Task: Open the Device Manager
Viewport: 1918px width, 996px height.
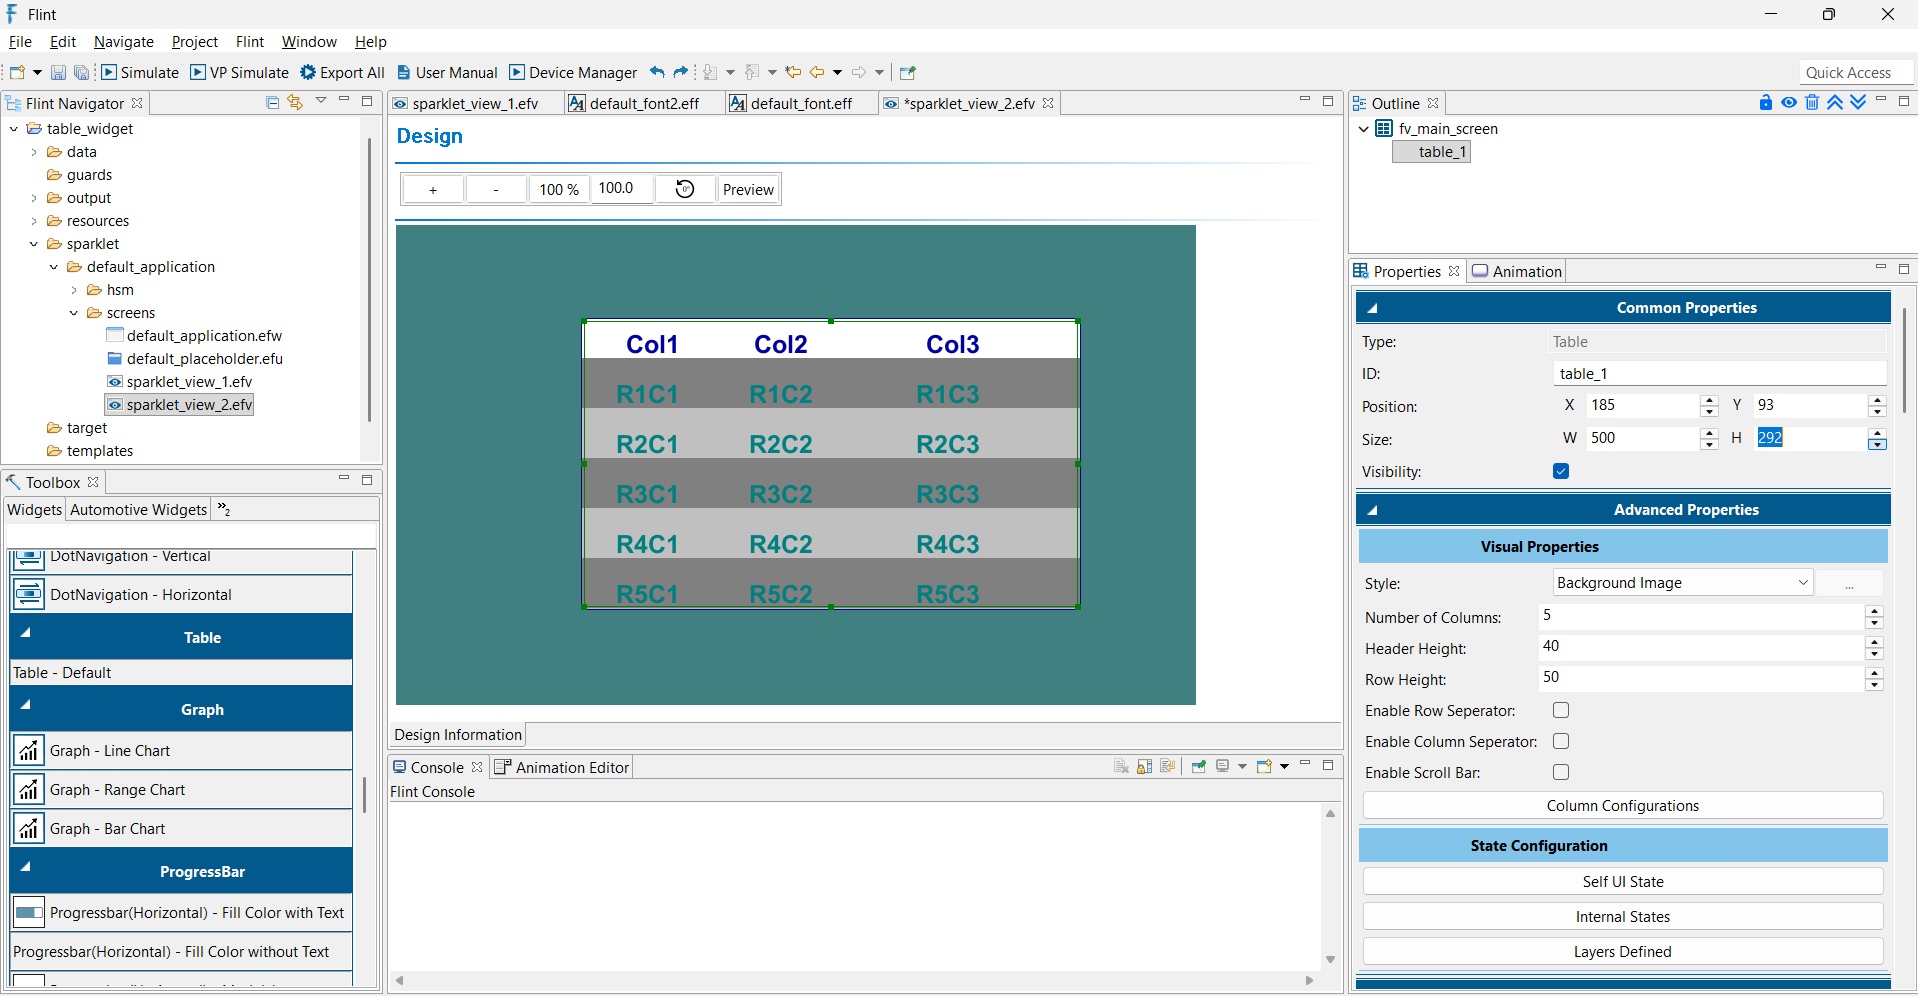Action: 573,72
